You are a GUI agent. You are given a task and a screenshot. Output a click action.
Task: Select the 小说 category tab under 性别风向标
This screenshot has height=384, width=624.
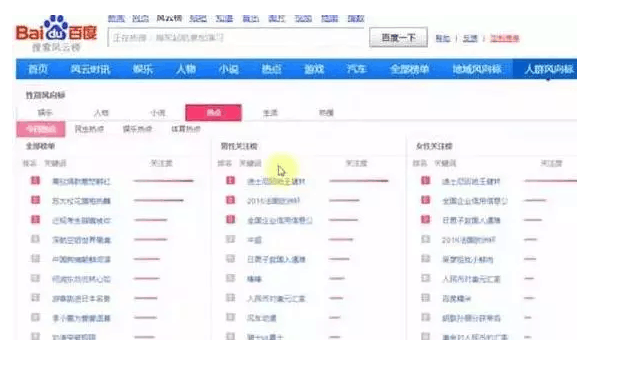coord(158,113)
